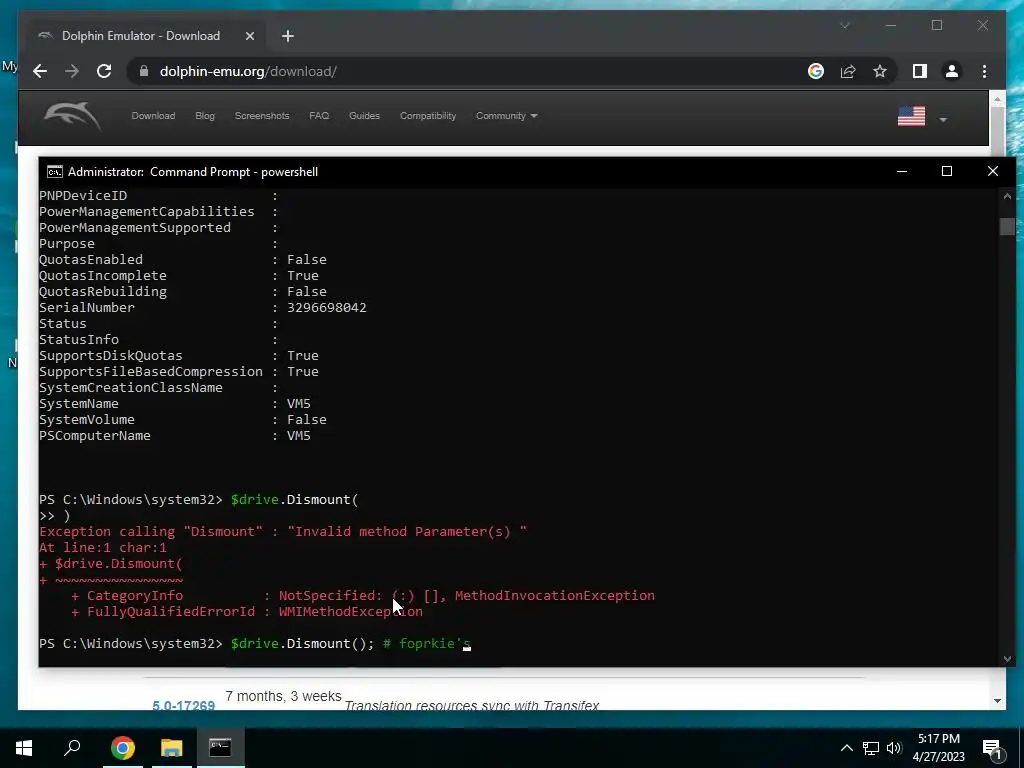This screenshot has width=1024, height=768.
Task: Open Google icon in address bar
Action: [816, 71]
